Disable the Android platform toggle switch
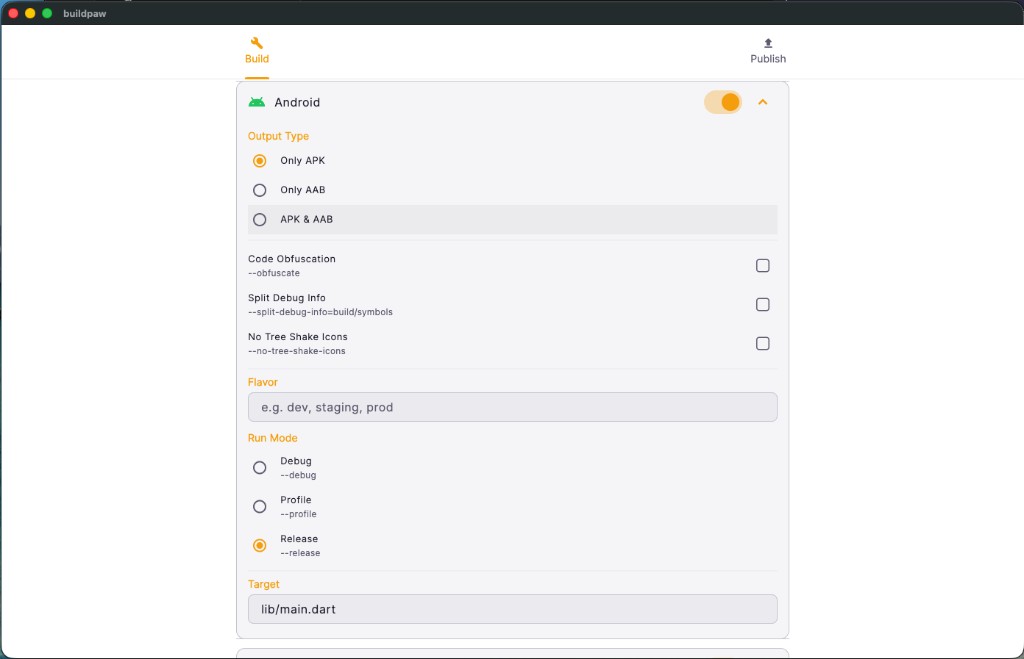 click(722, 102)
